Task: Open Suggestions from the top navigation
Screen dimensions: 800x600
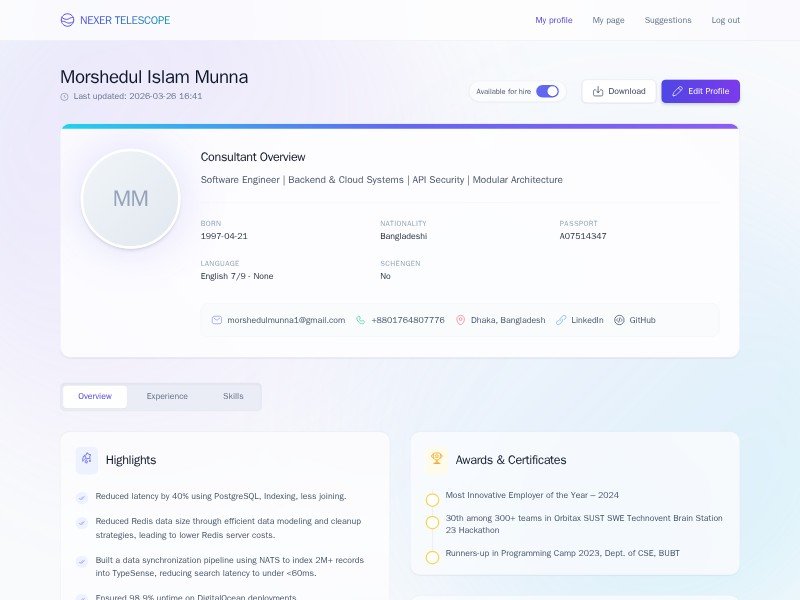Action: 667,20
